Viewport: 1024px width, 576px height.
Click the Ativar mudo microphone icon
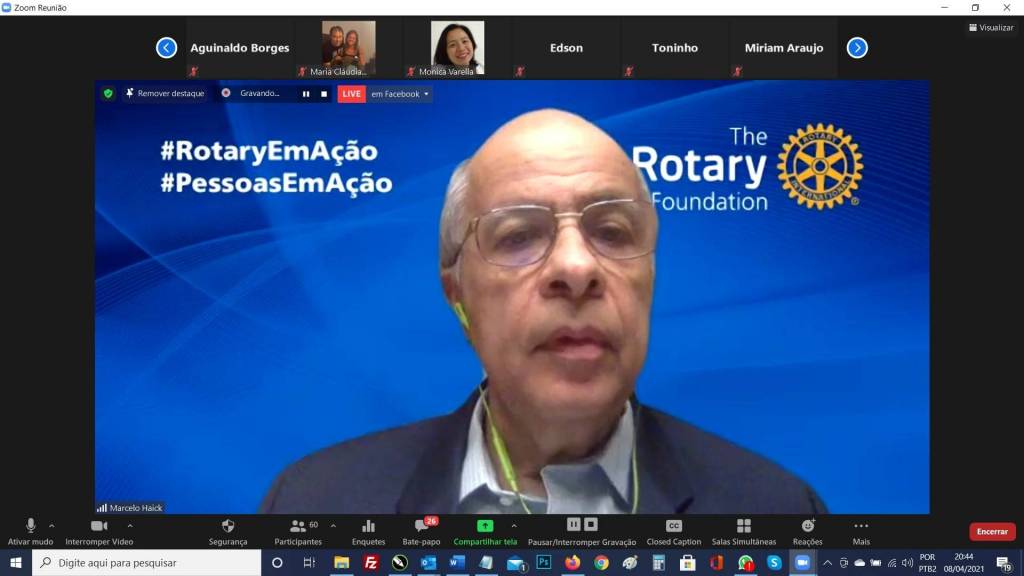[30, 526]
